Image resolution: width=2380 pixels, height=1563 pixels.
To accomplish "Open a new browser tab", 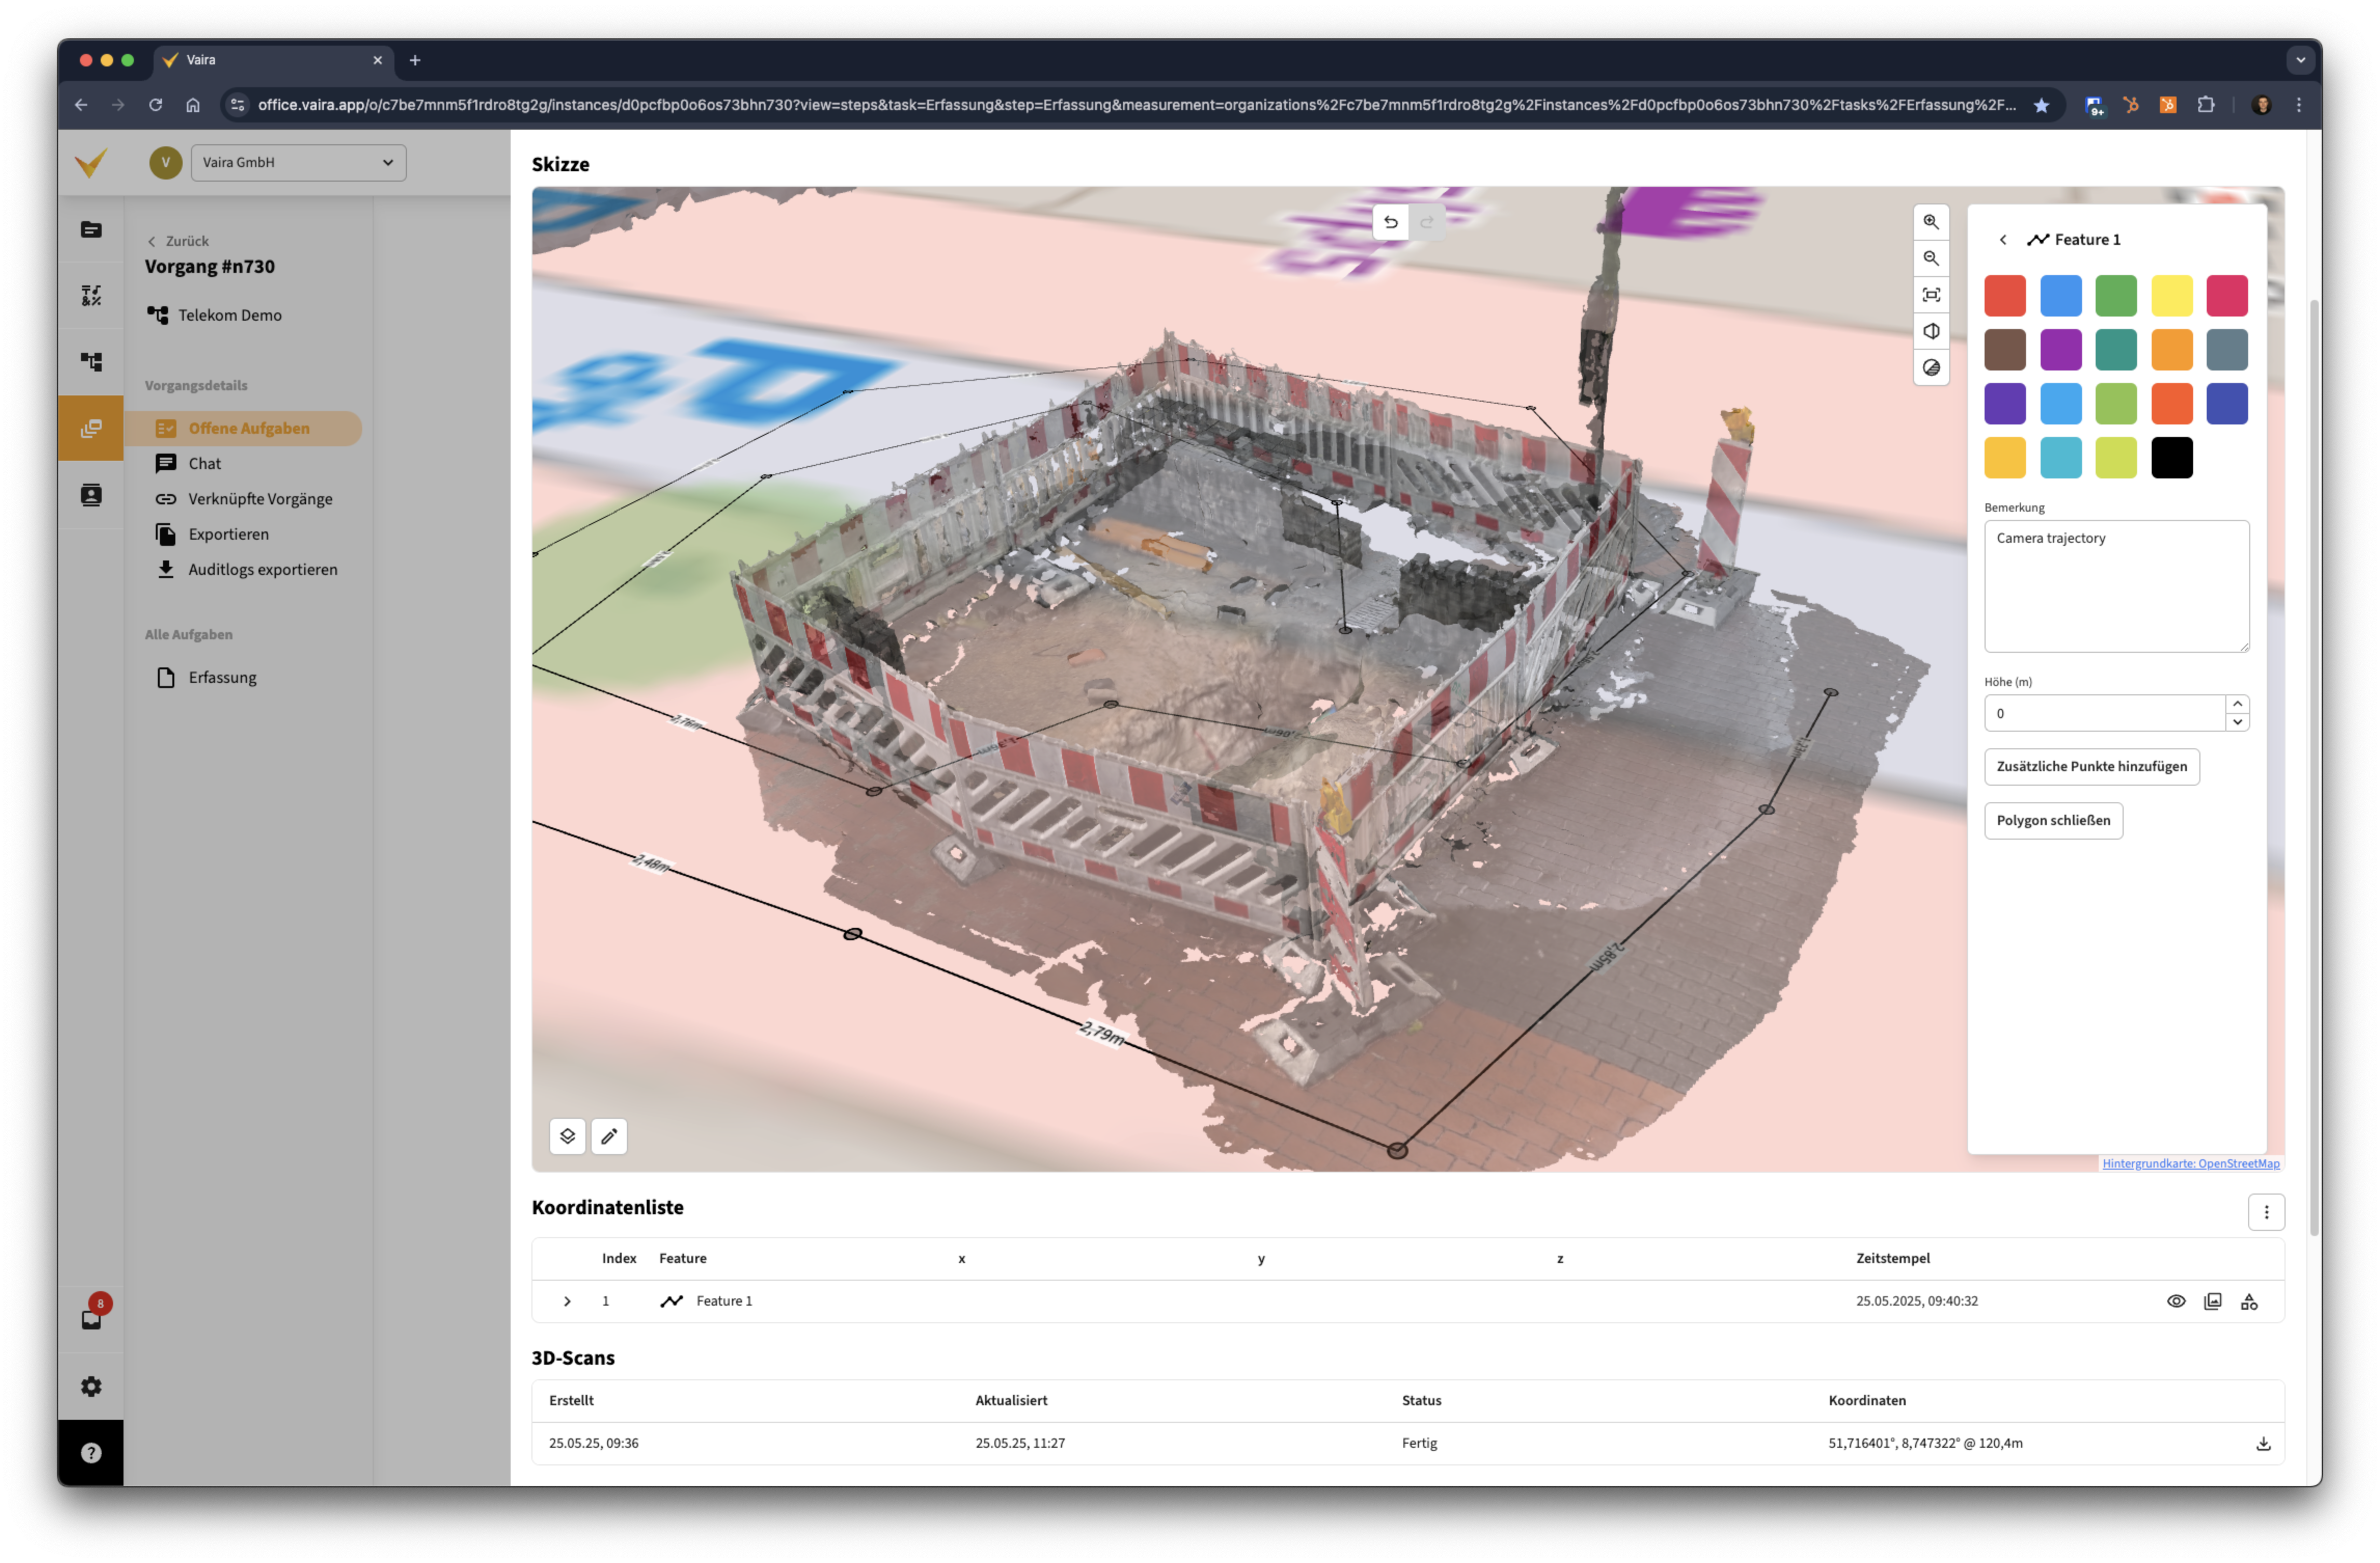I will tap(415, 60).
